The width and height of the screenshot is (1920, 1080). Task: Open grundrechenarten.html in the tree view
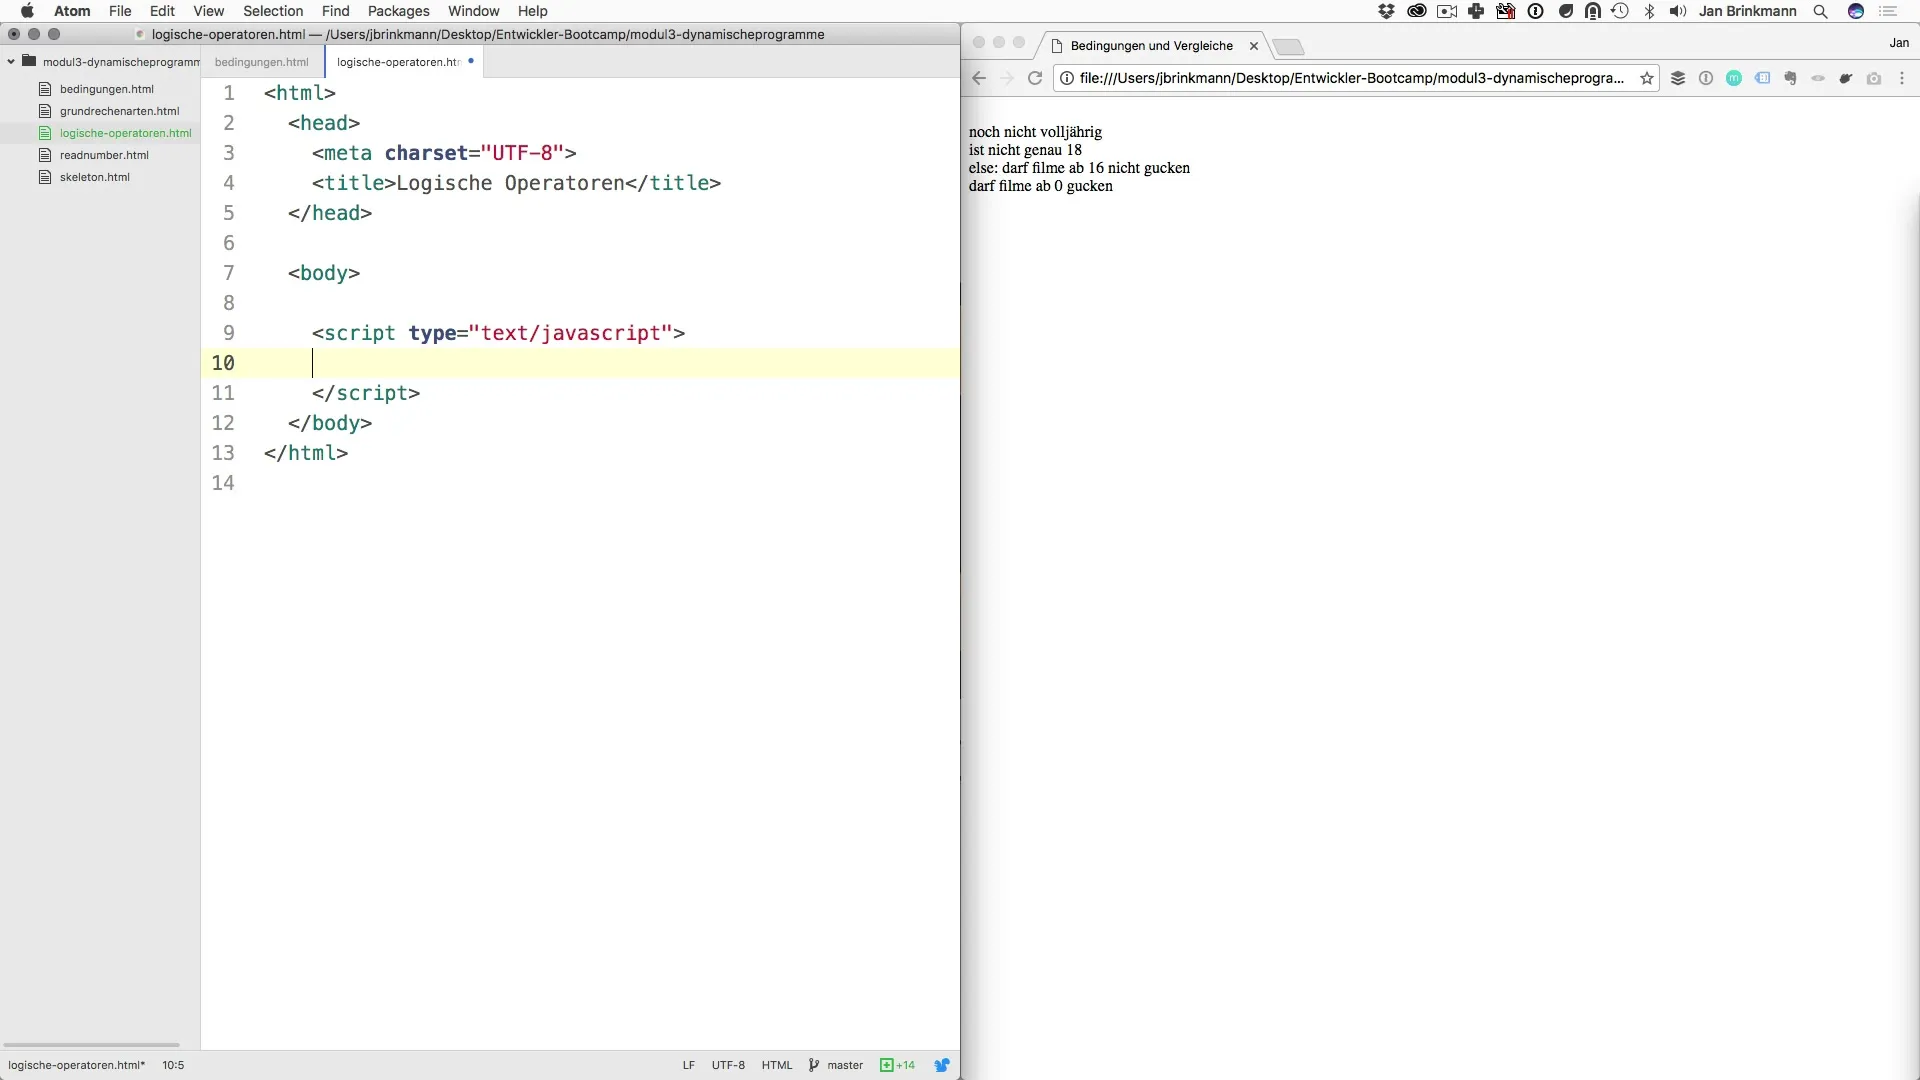tap(119, 111)
